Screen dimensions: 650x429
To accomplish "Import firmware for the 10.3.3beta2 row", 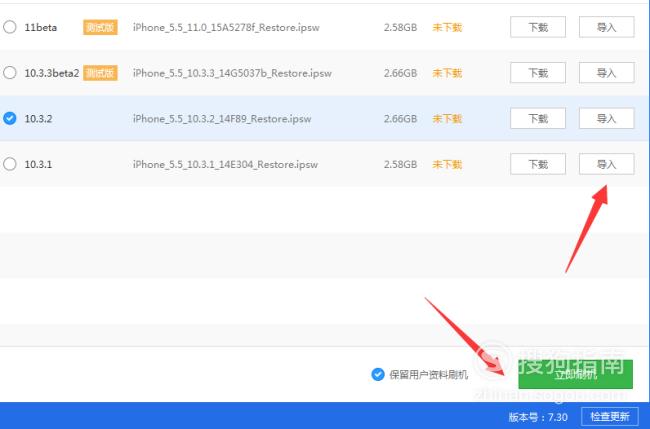I will point(606,73).
